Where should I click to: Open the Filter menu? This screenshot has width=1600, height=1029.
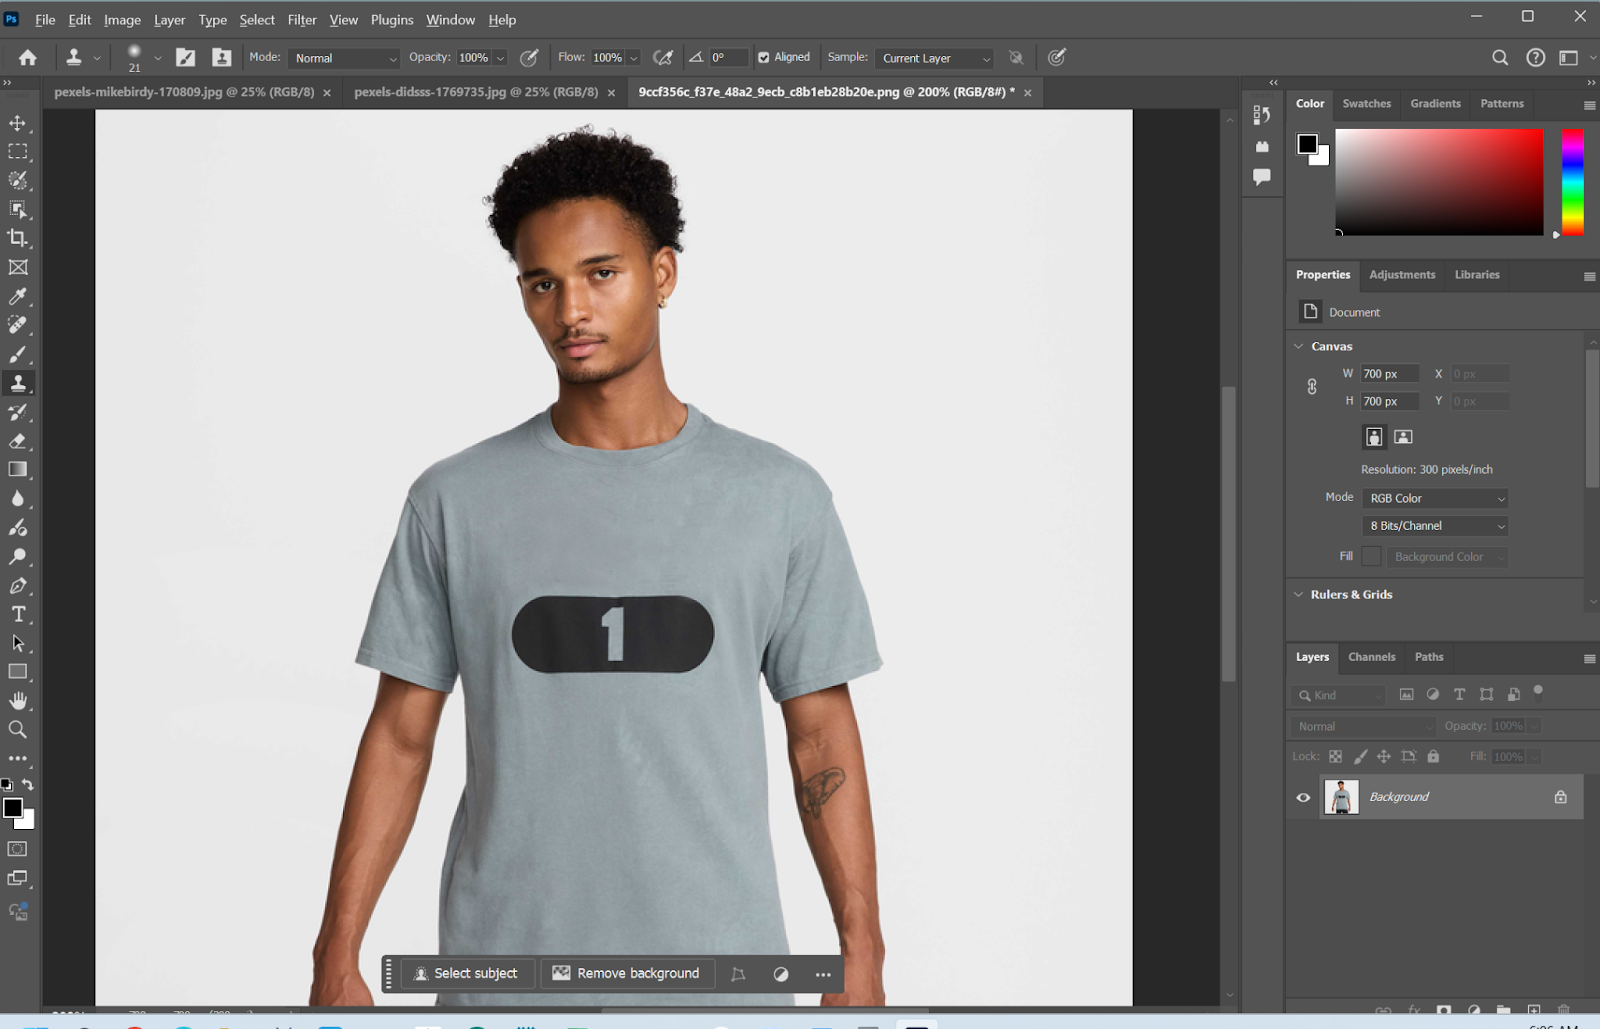pos(302,20)
